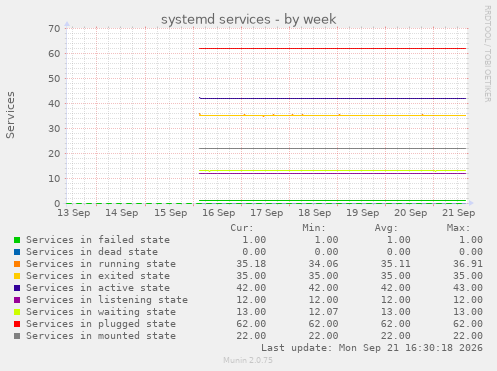Screen dimensions: 497x371
Task: Click the lime waiting state legend swatch
Action: tap(17, 312)
